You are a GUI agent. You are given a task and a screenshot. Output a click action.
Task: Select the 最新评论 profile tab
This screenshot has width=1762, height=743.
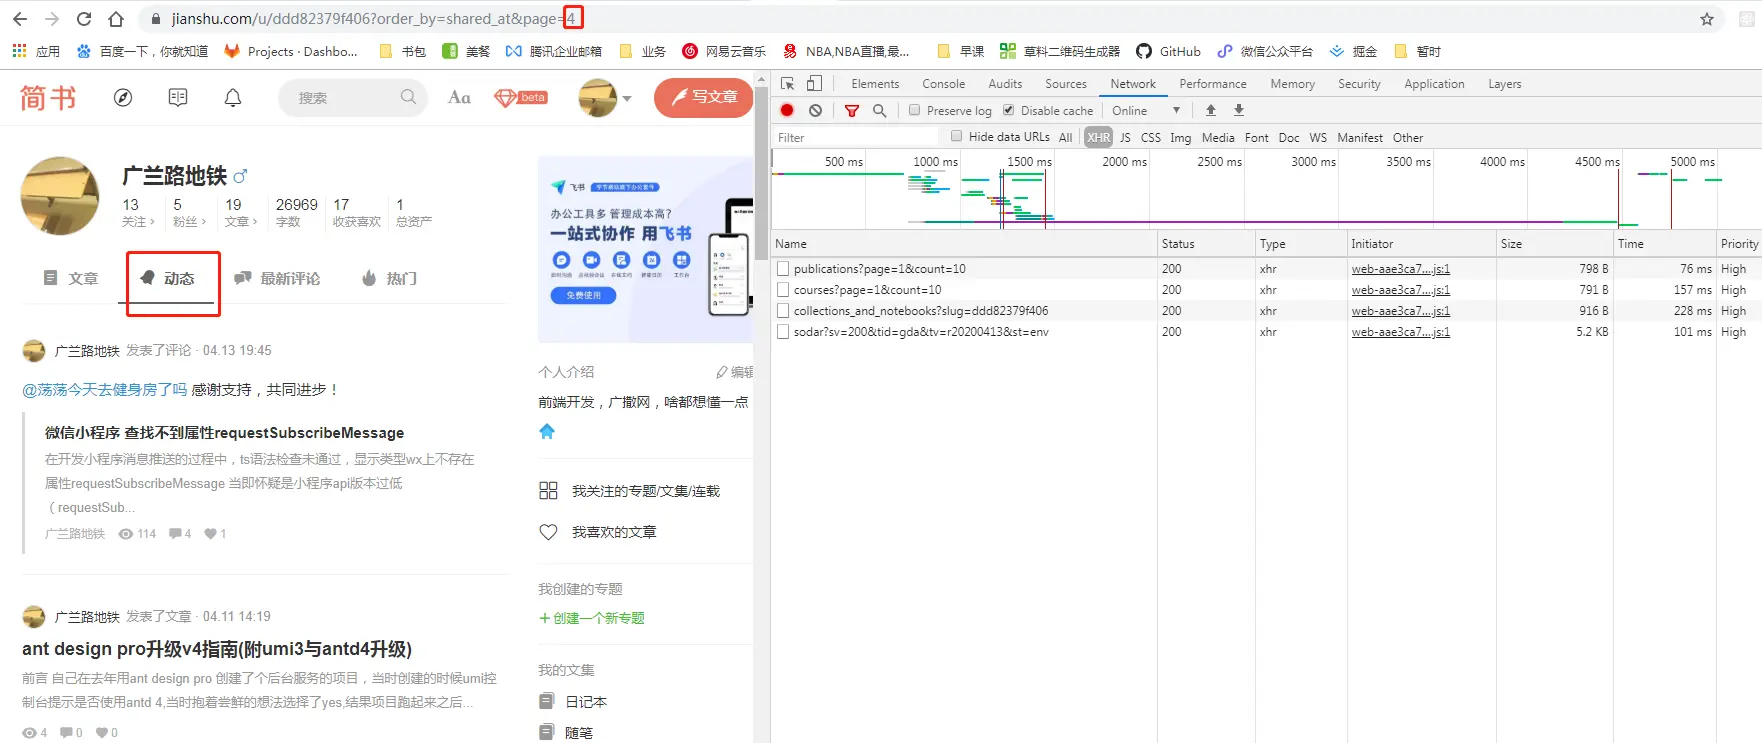click(277, 278)
